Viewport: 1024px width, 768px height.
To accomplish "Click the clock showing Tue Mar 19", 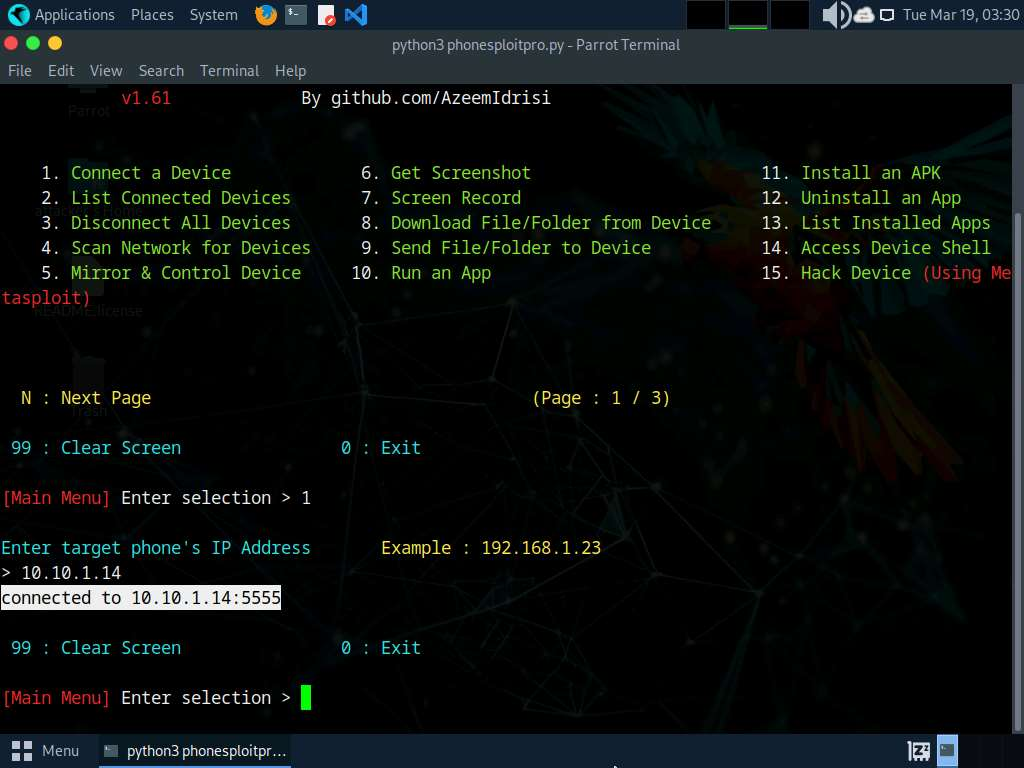I will click(960, 15).
